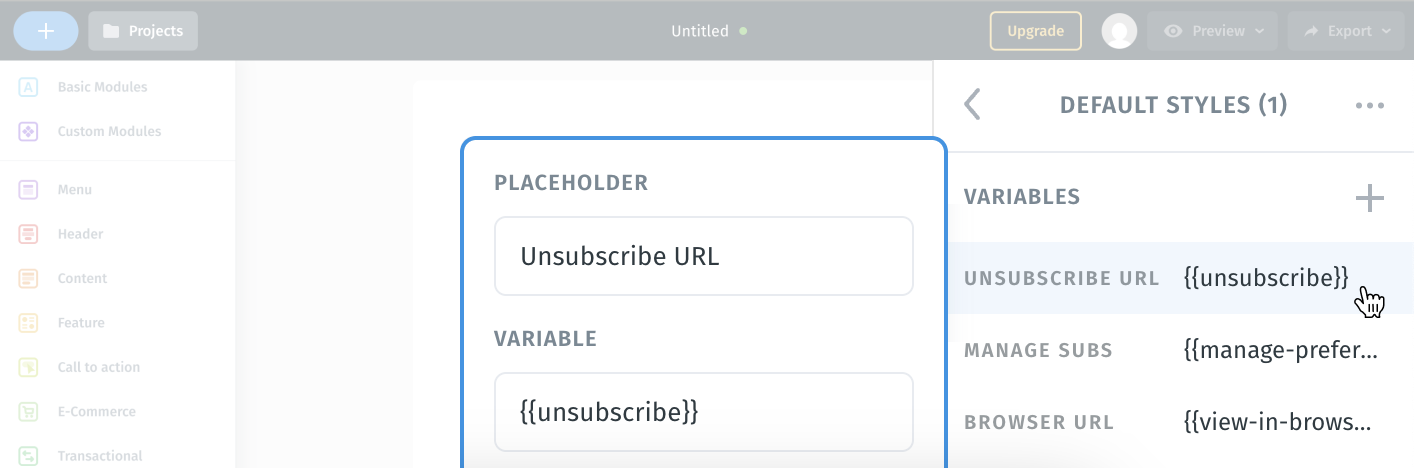The height and width of the screenshot is (468, 1414).
Task: Select the Content category
Action: pos(82,278)
